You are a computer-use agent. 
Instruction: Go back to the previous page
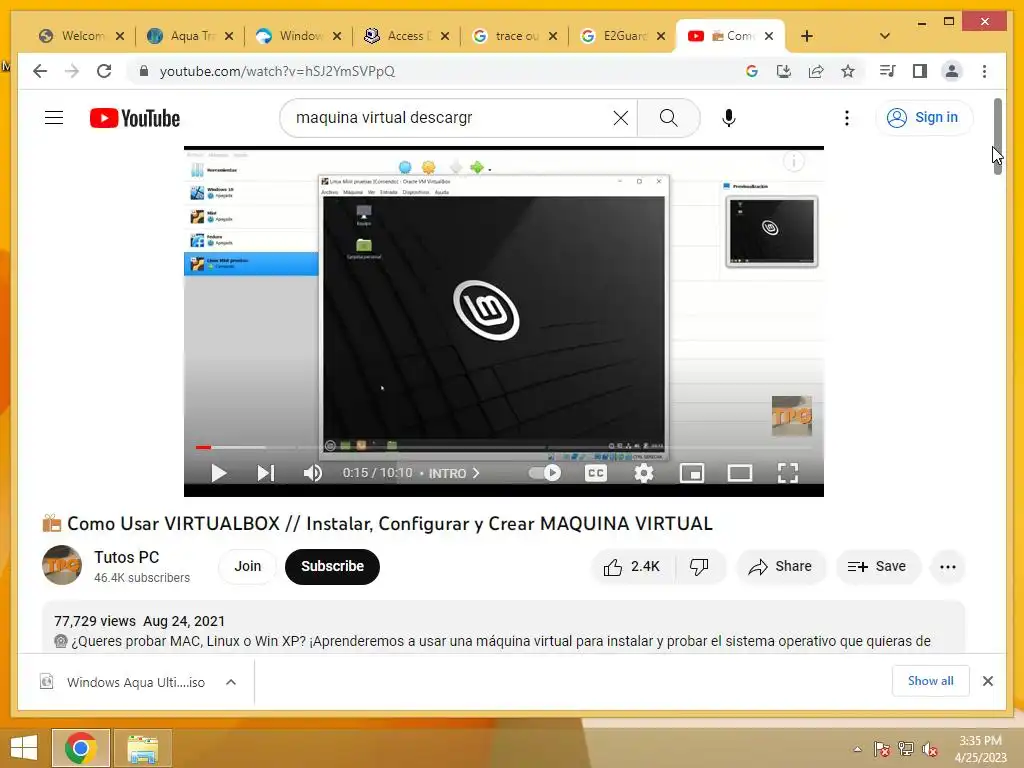coord(40,71)
